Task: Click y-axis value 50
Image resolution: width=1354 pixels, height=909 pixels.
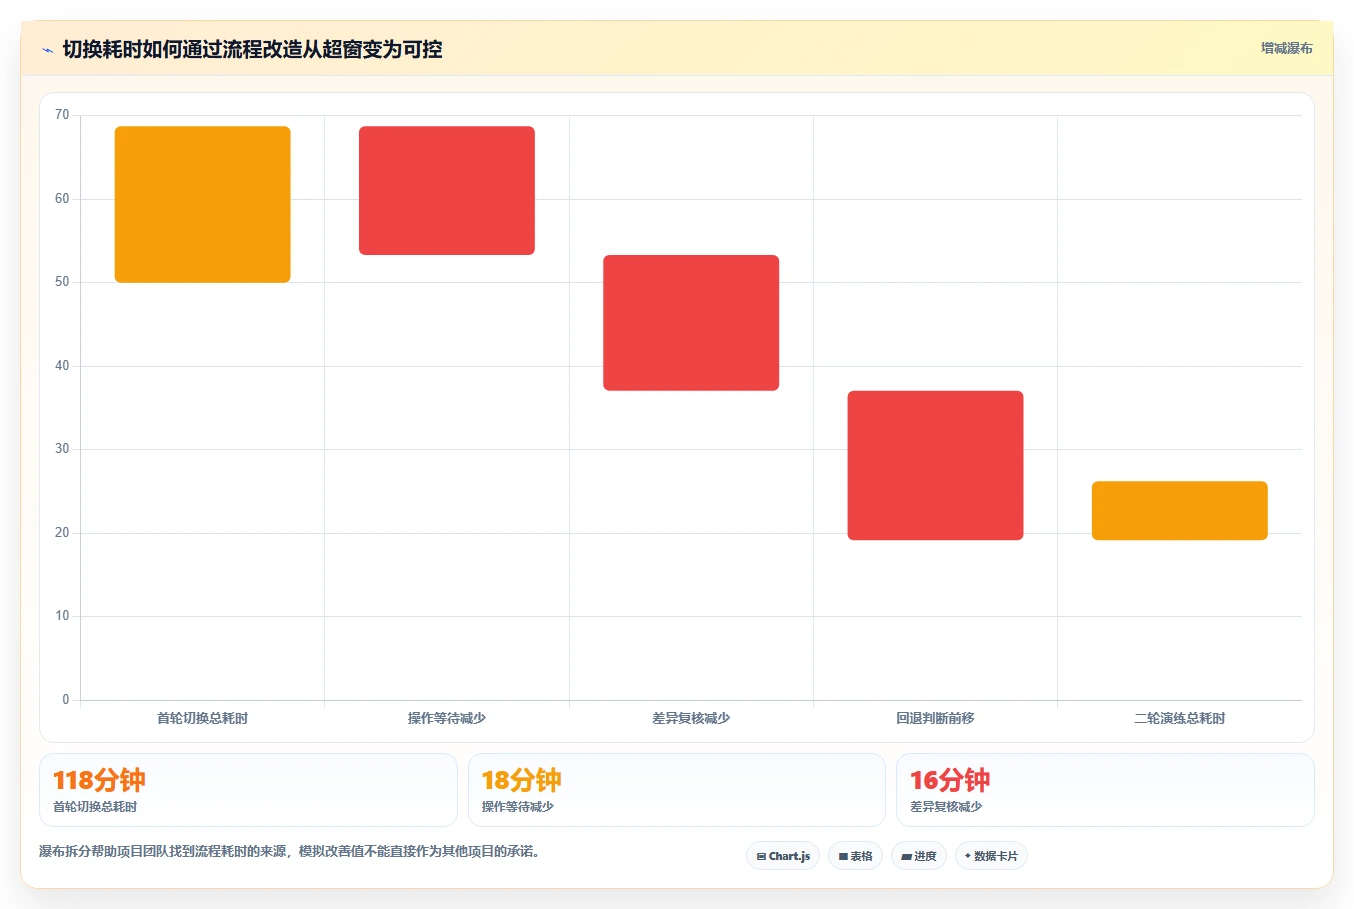Action: point(62,282)
